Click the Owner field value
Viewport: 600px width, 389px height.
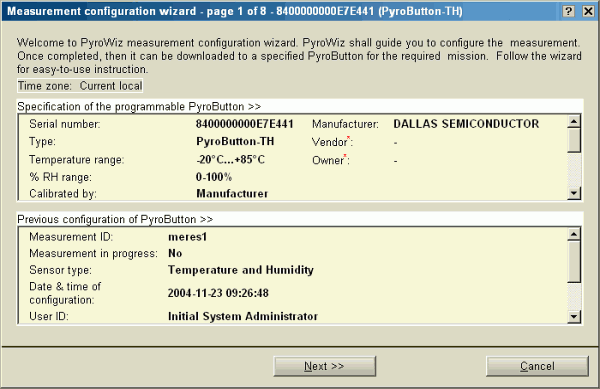(395, 161)
